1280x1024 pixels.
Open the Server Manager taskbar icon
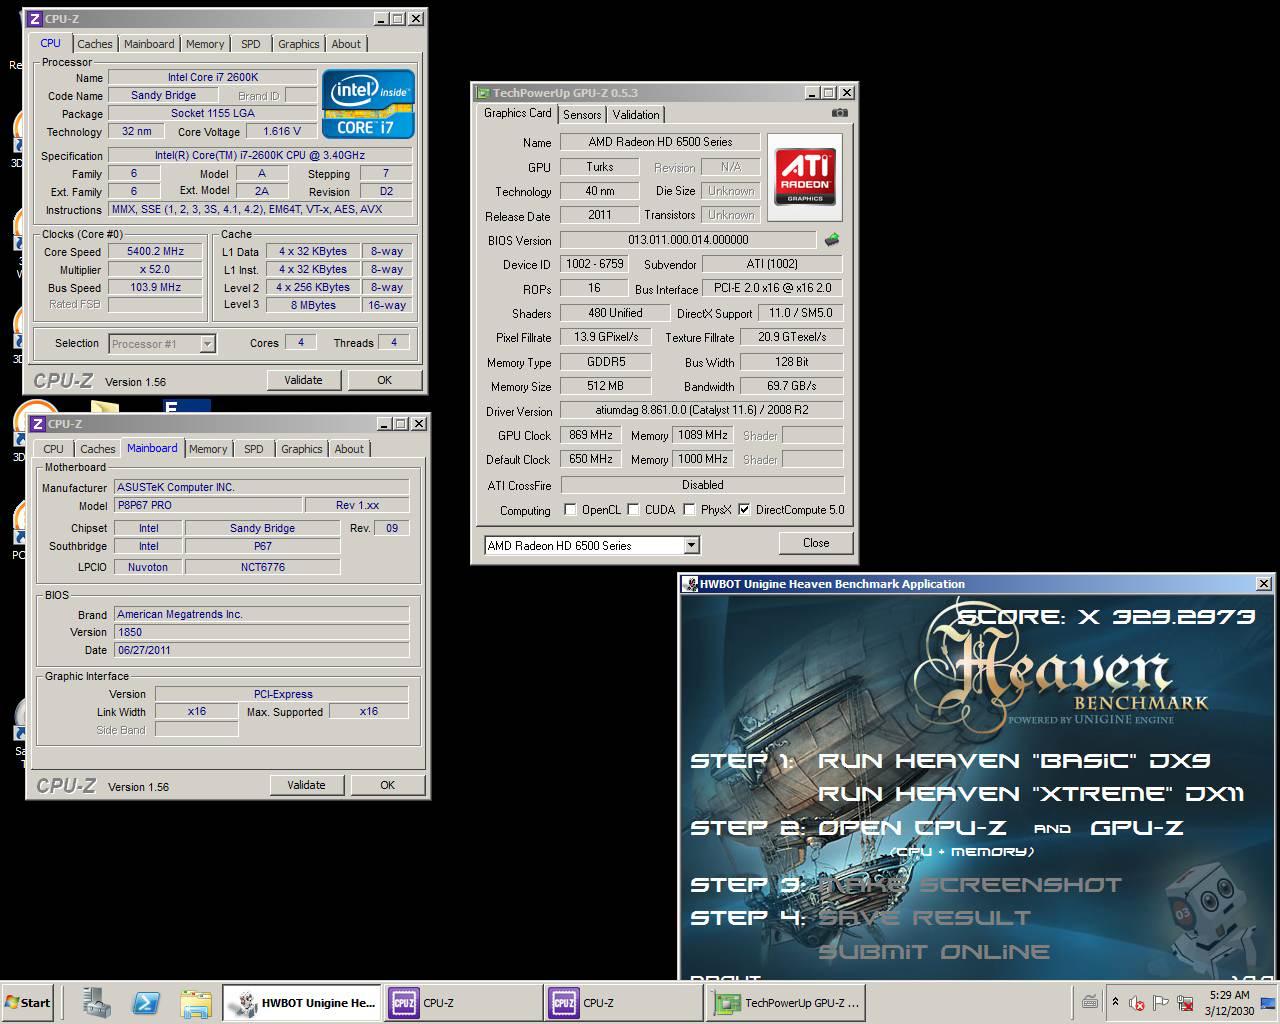tap(97, 1002)
